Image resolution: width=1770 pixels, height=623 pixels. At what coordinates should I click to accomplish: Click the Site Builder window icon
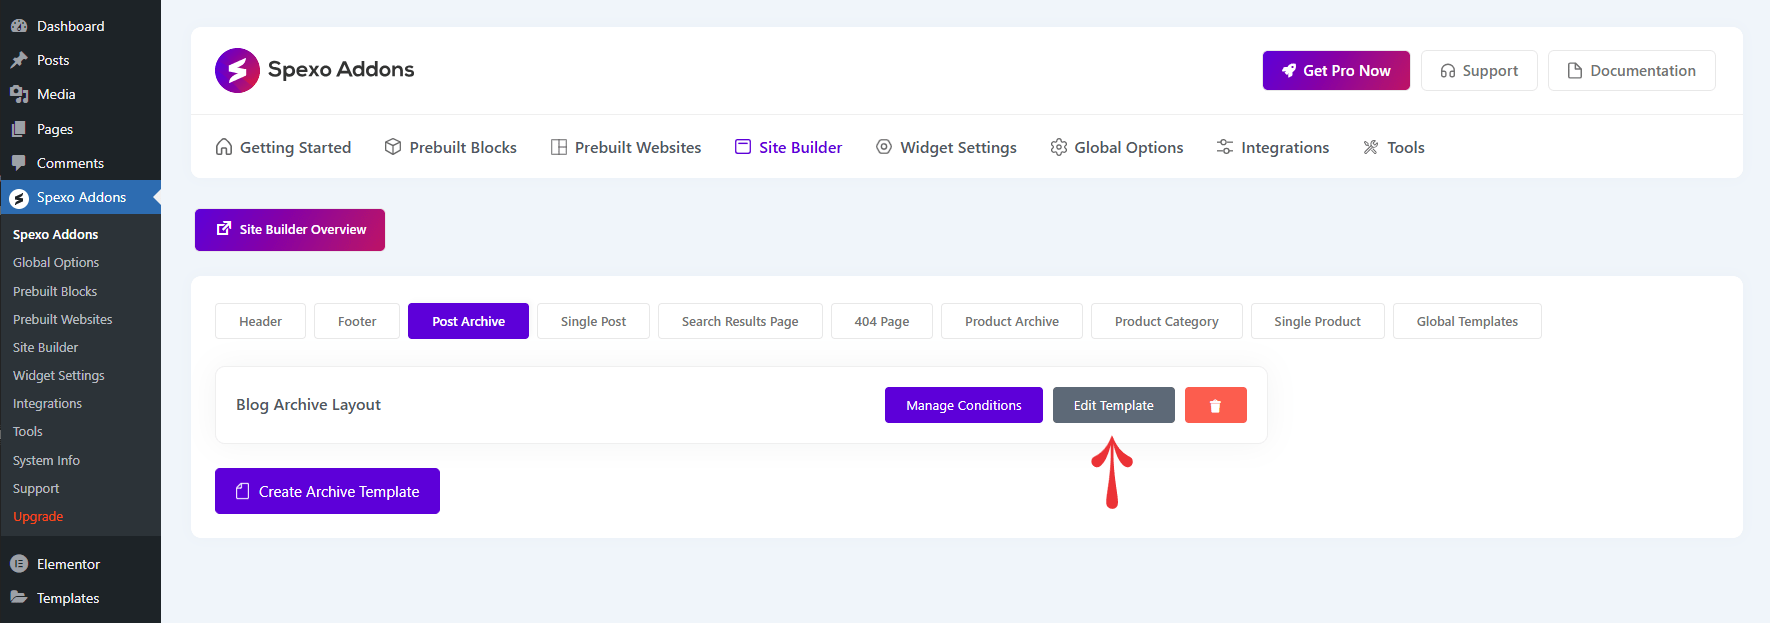743,147
